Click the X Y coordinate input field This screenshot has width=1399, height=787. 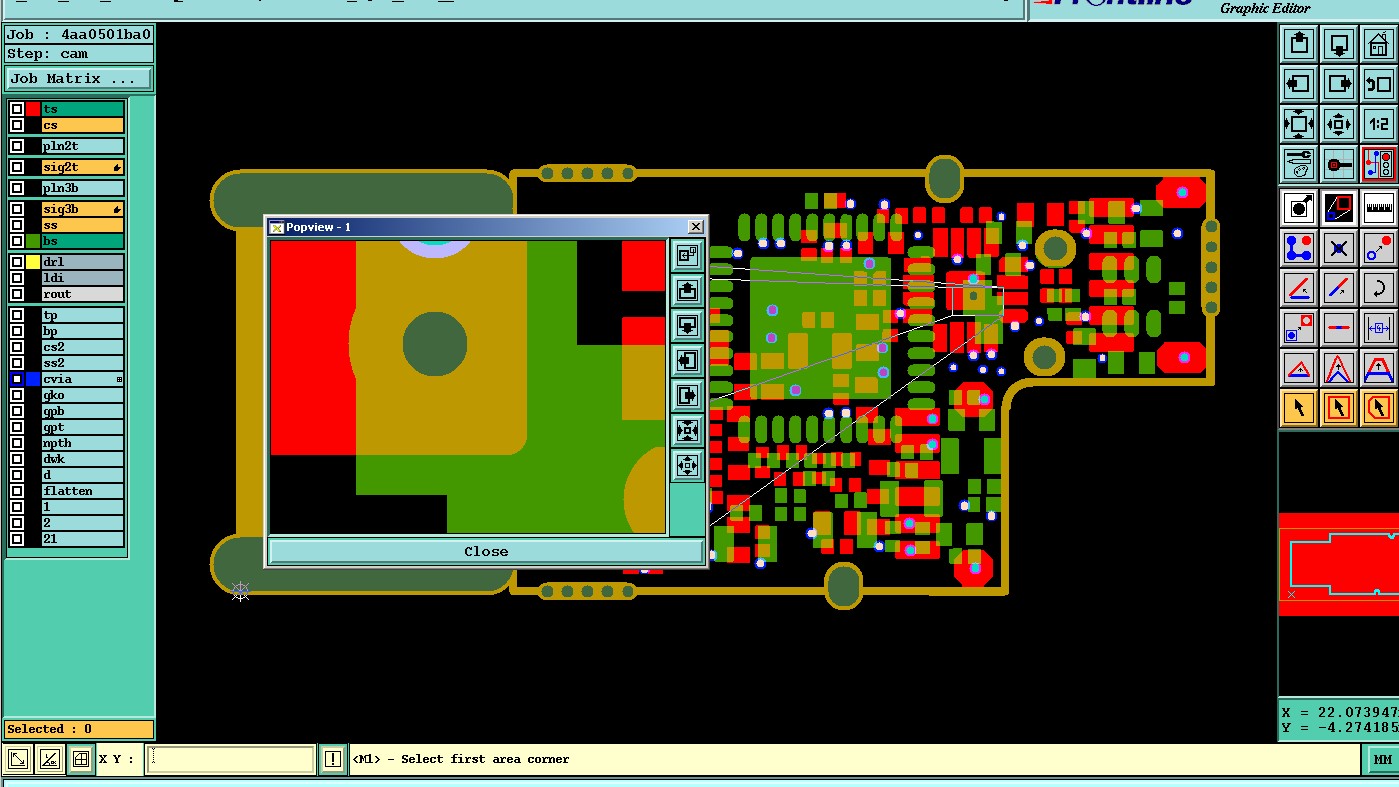tap(231, 760)
